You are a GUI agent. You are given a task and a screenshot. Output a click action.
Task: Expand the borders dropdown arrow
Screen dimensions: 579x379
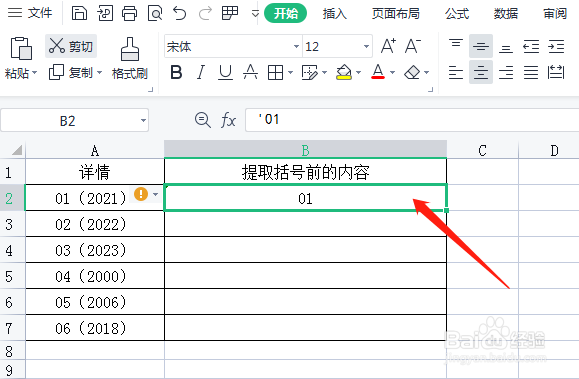[x=290, y=73]
